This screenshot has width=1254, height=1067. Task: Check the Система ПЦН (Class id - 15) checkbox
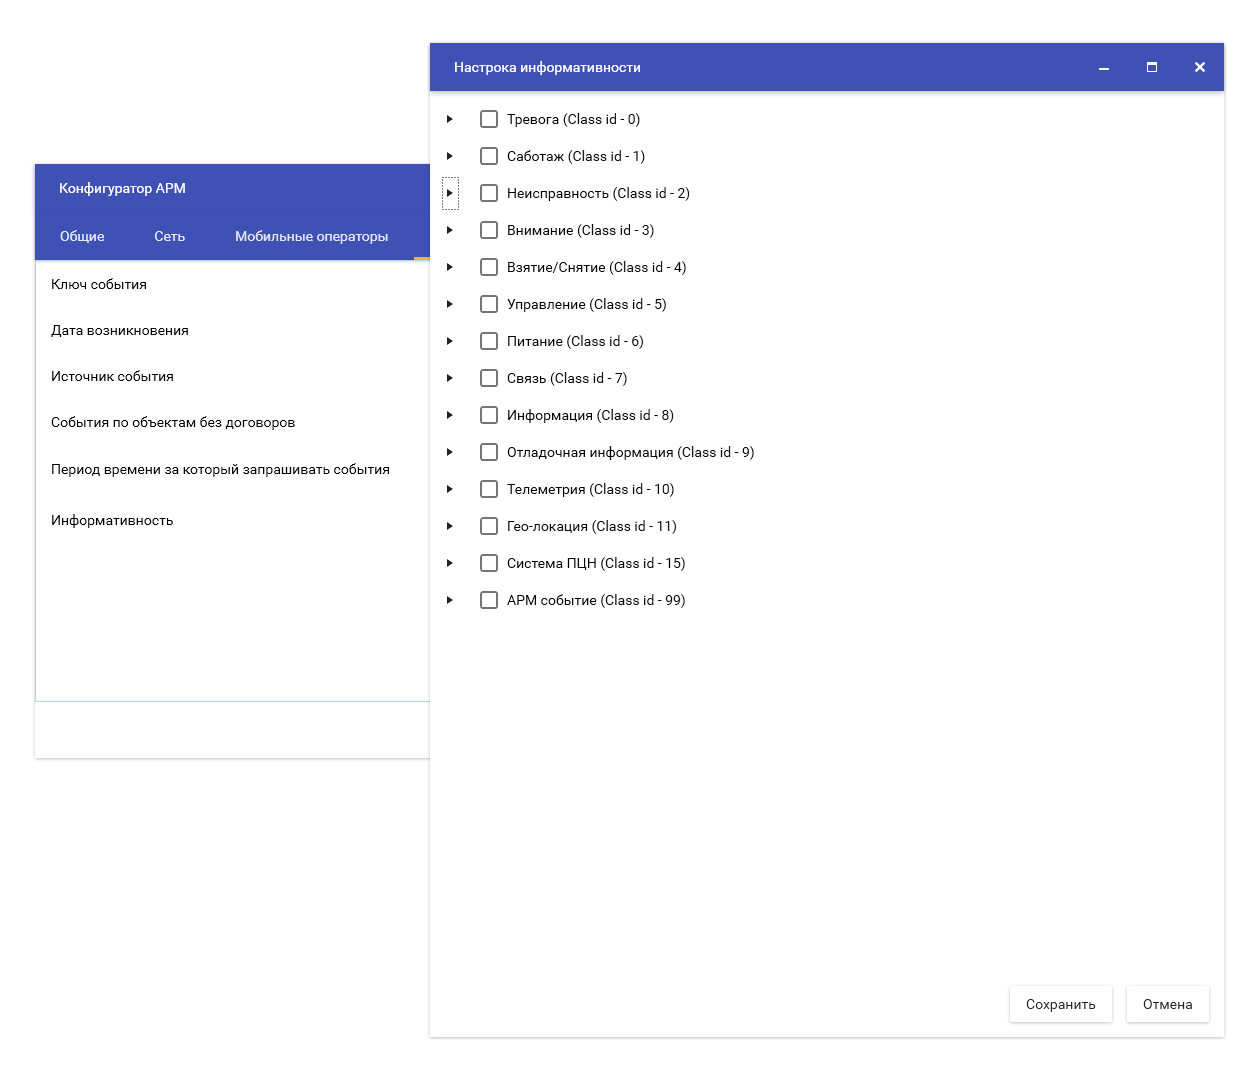coord(489,563)
